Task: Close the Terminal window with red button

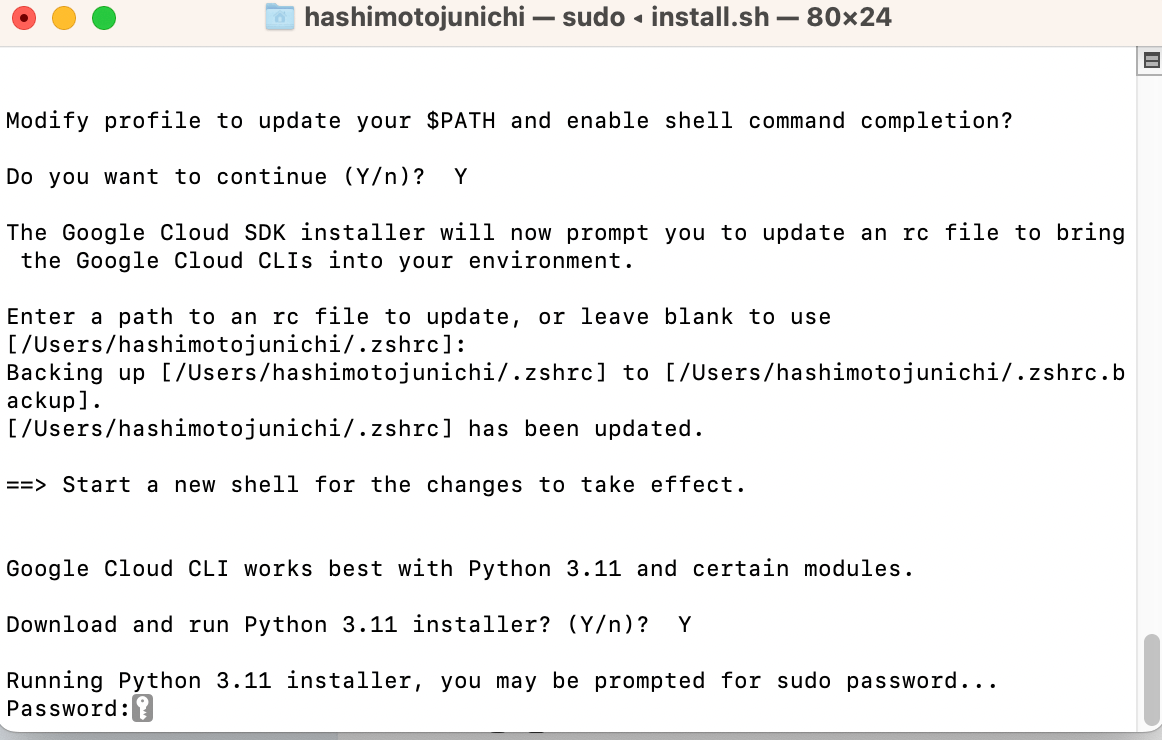Action: point(24,18)
